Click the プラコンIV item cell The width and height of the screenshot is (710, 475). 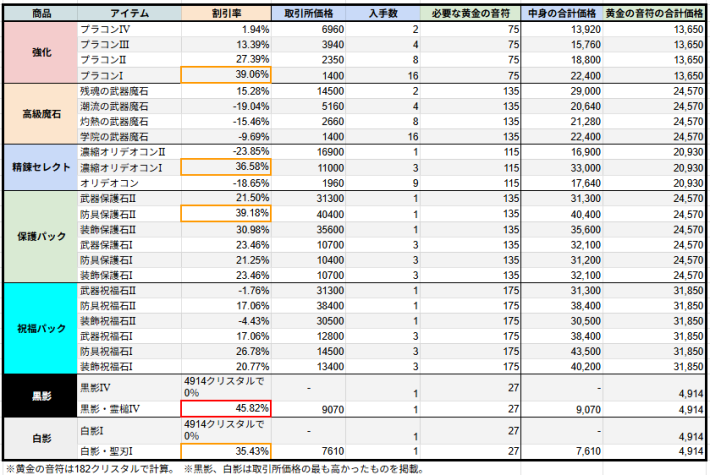128,30
